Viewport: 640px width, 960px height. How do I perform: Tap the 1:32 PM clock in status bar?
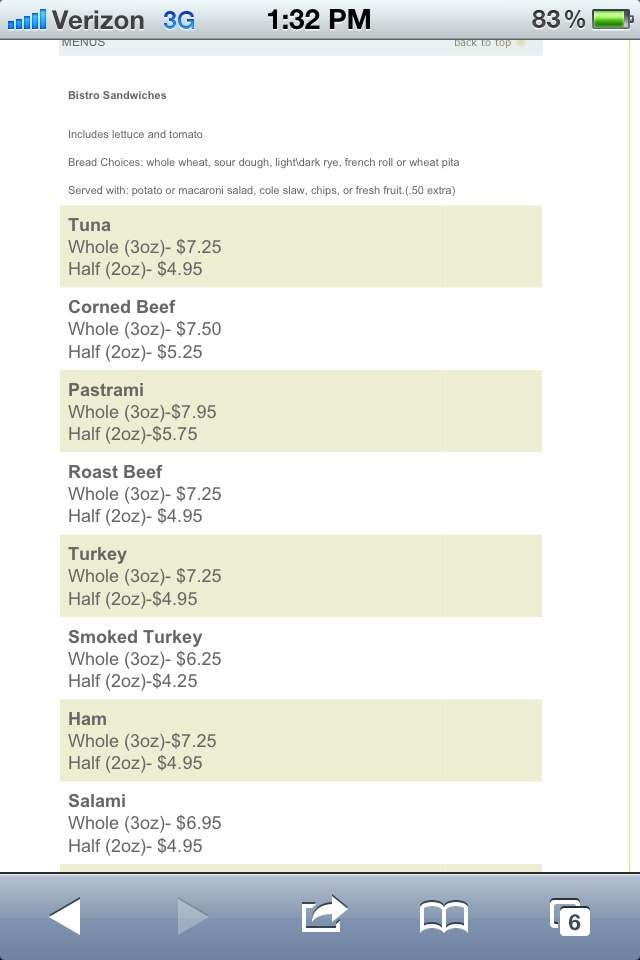319,19
